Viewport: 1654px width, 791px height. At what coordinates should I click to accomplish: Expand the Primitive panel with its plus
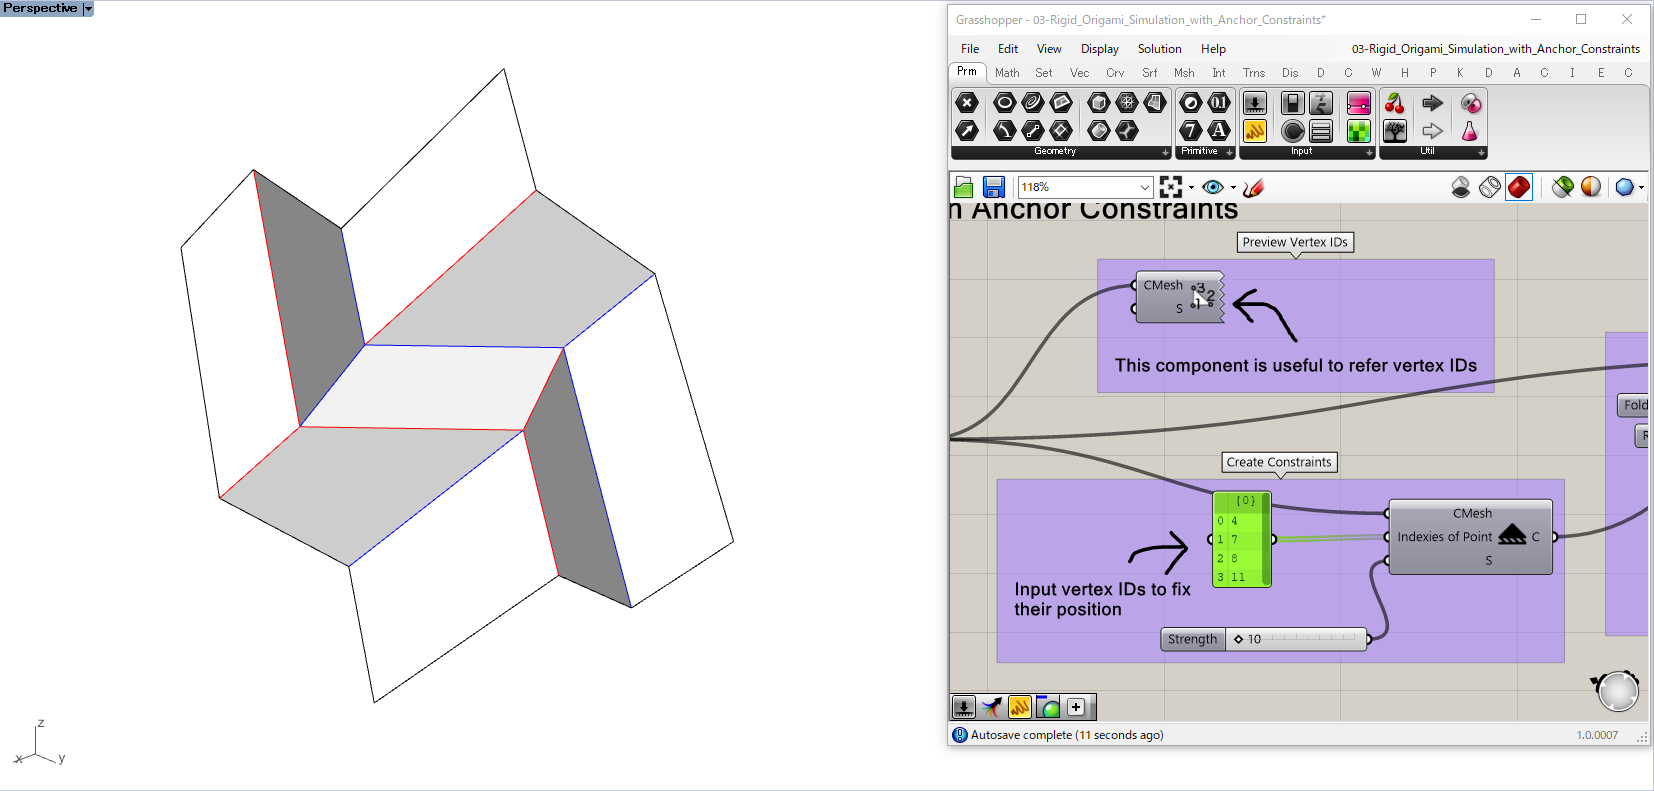coord(1229,152)
